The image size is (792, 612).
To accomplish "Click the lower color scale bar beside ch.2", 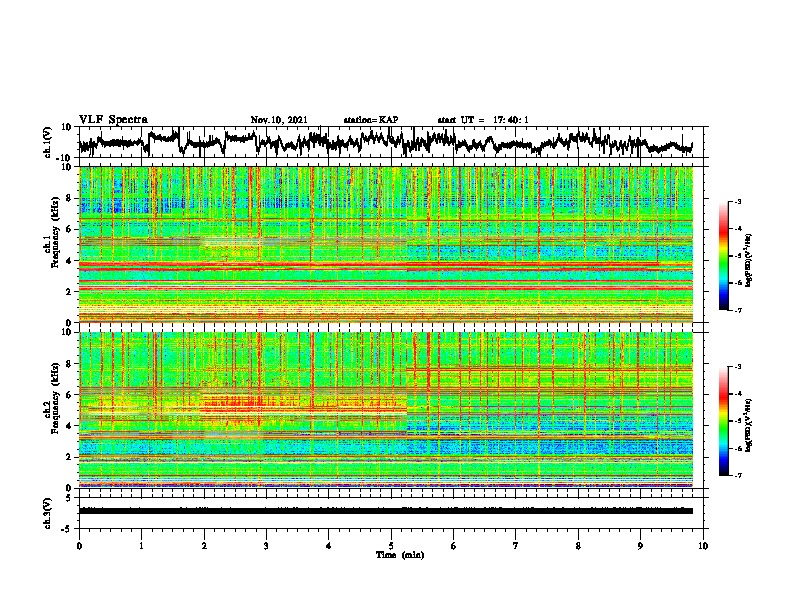I will (724, 421).
